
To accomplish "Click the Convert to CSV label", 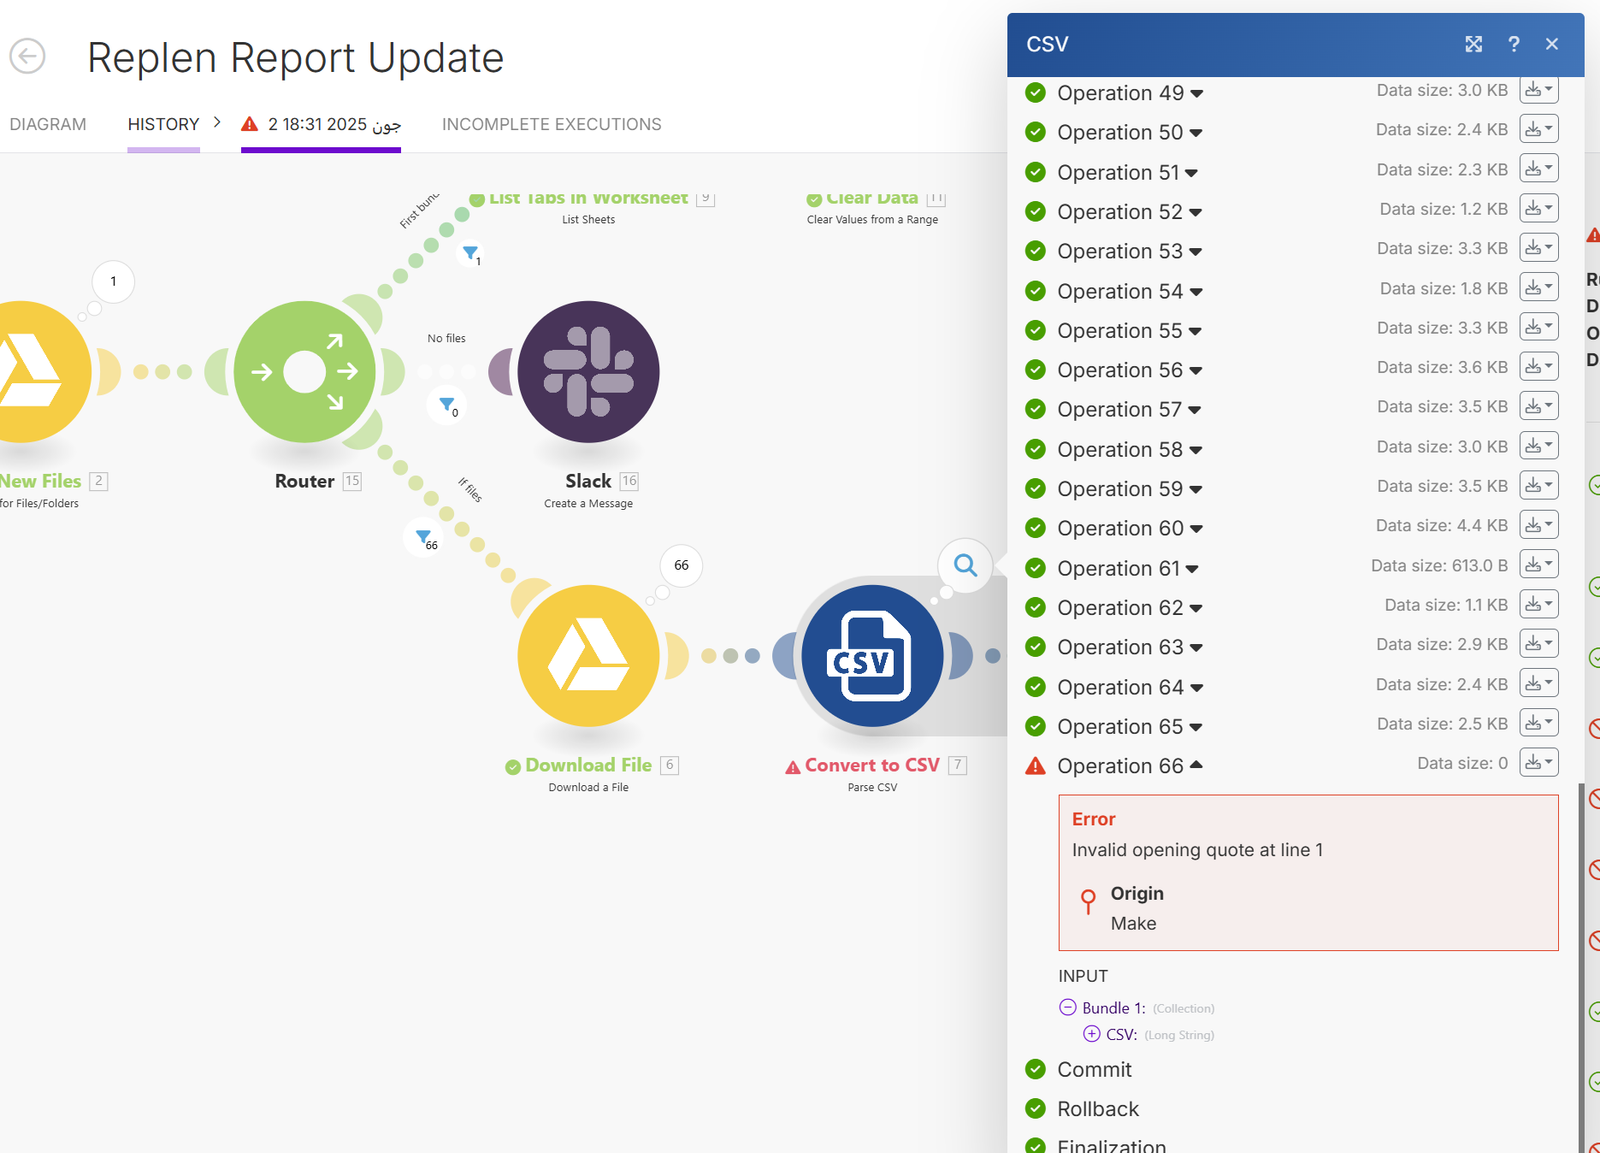I will point(872,765).
